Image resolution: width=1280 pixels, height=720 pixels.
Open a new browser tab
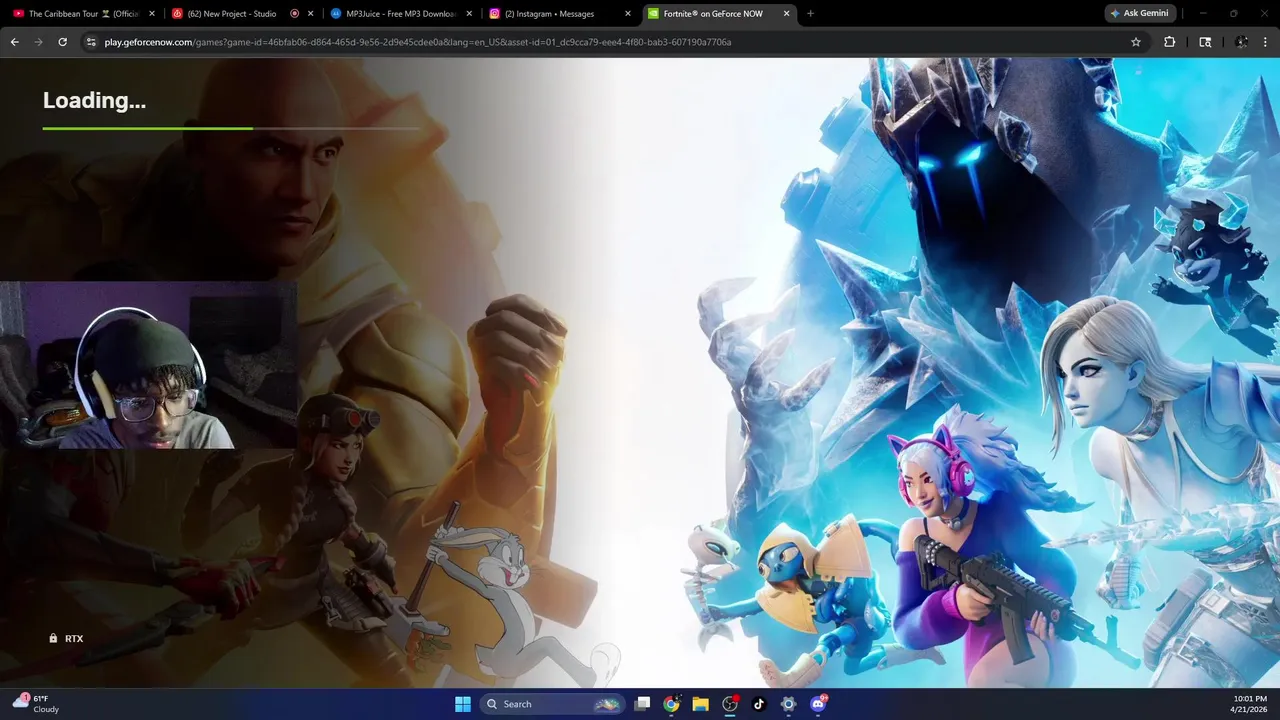[810, 14]
